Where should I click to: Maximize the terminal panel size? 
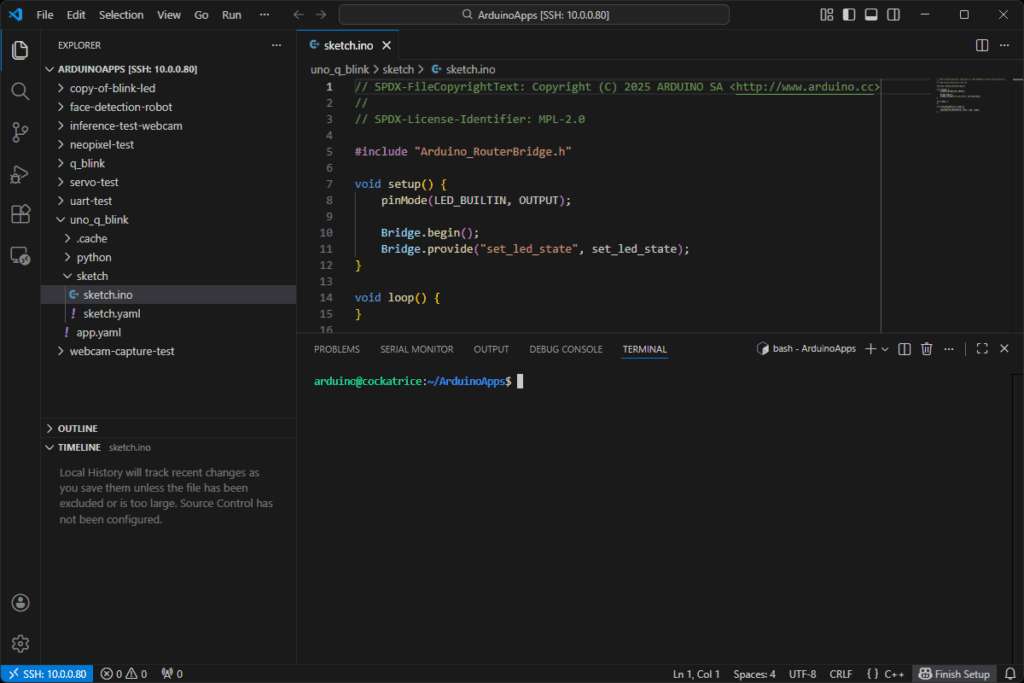pyautogui.click(x=982, y=349)
